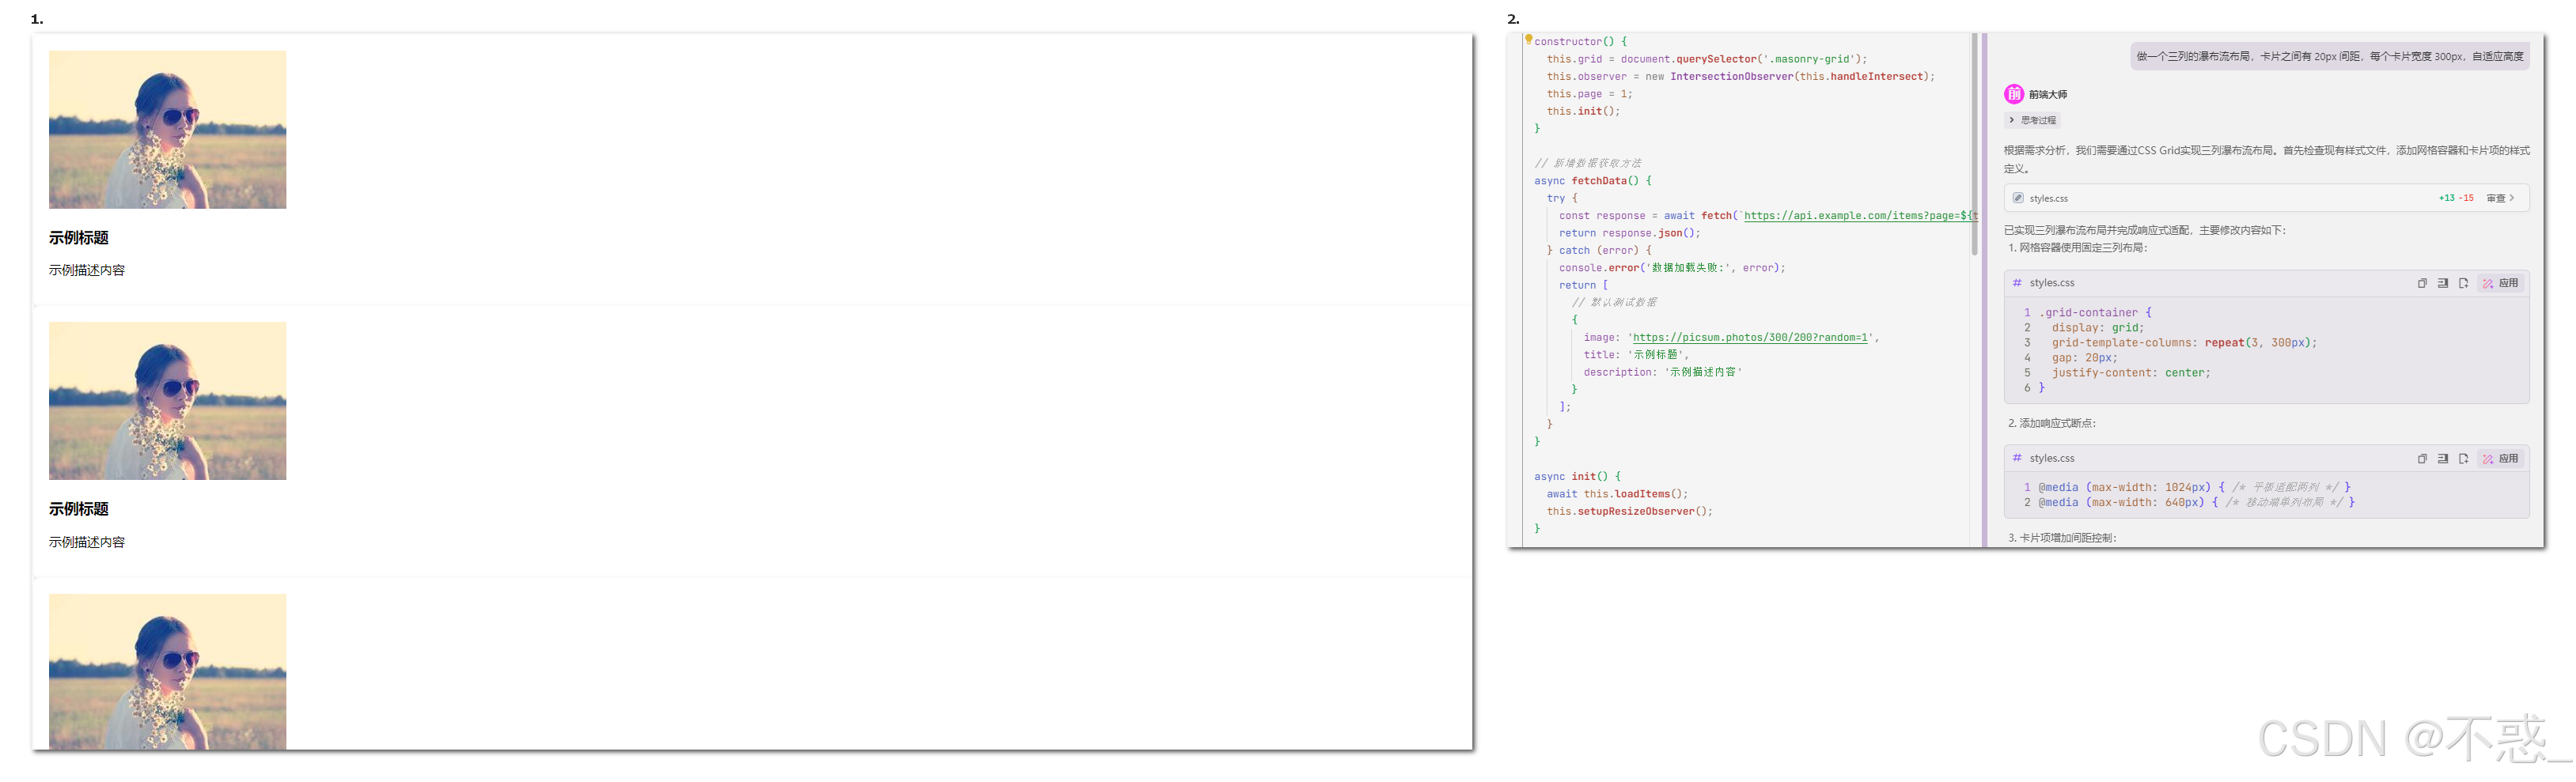
Task: Click the bottom card's photo thumbnail
Action: click(x=167, y=671)
